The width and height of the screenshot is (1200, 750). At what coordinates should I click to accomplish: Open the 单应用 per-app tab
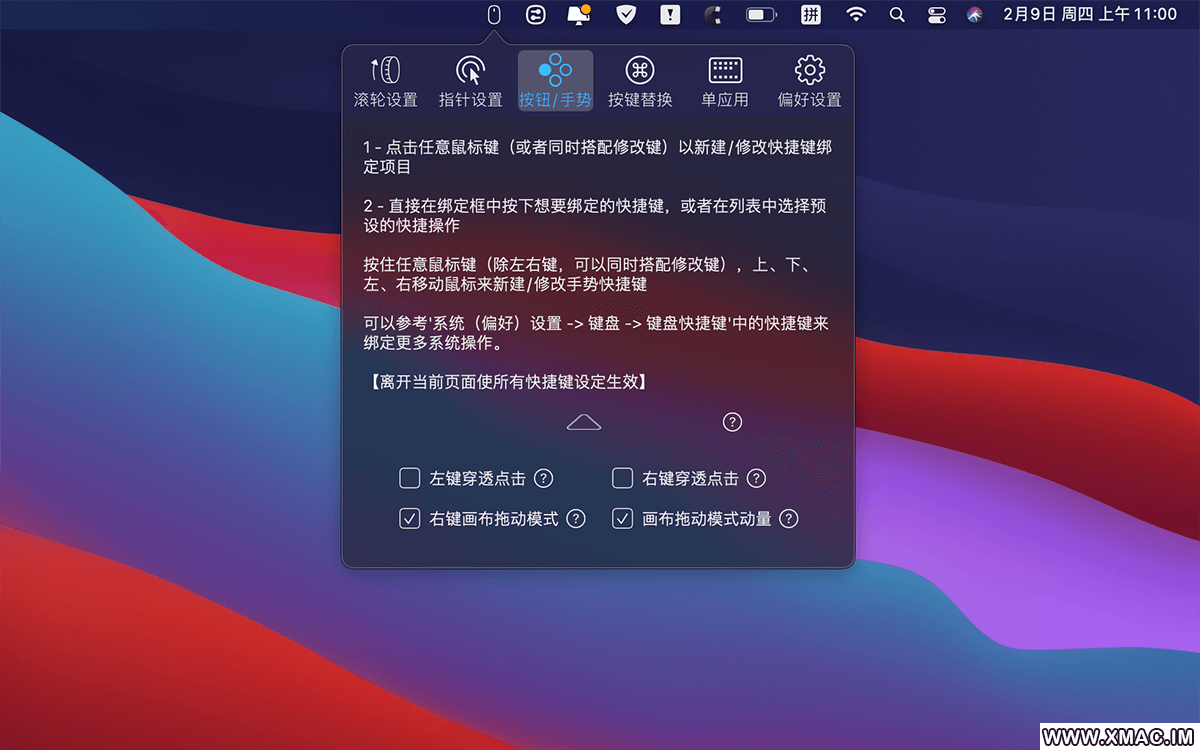tap(725, 82)
